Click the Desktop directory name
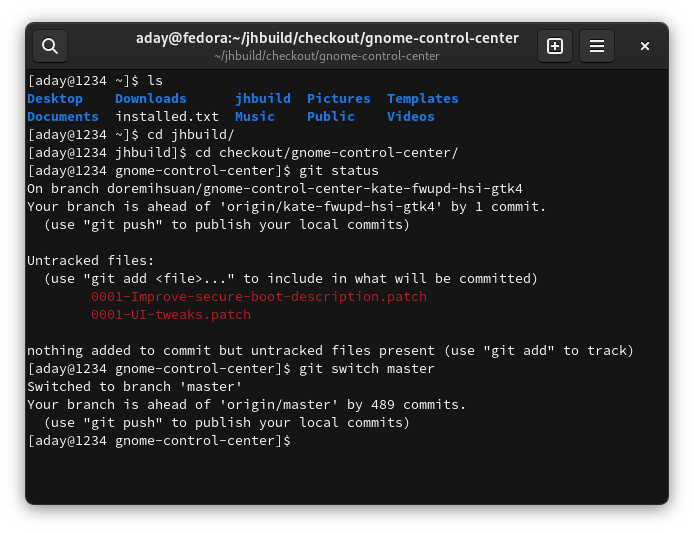This screenshot has height=533, width=694. 55,99
